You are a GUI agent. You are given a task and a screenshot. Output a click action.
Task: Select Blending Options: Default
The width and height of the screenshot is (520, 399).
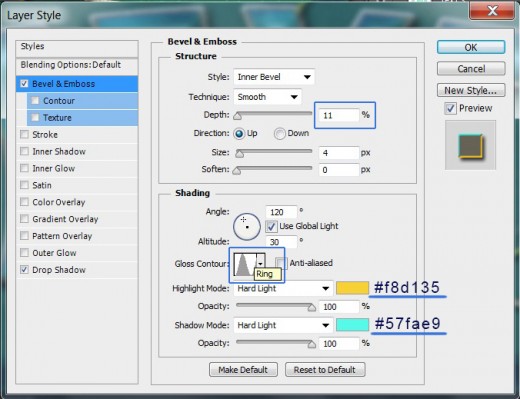tap(77, 66)
